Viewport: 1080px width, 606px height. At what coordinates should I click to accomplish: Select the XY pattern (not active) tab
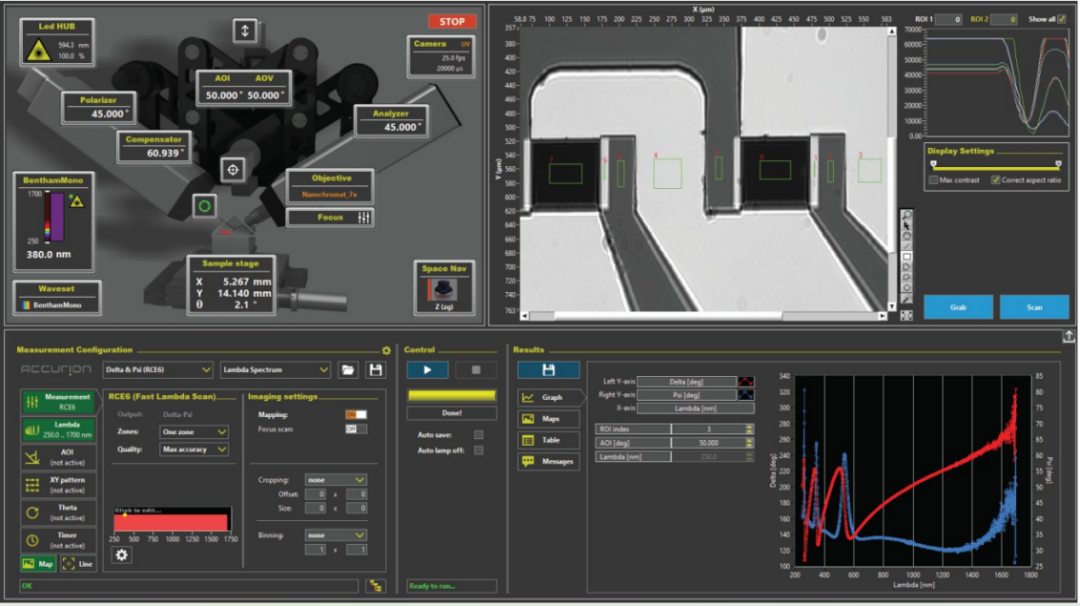[59, 485]
